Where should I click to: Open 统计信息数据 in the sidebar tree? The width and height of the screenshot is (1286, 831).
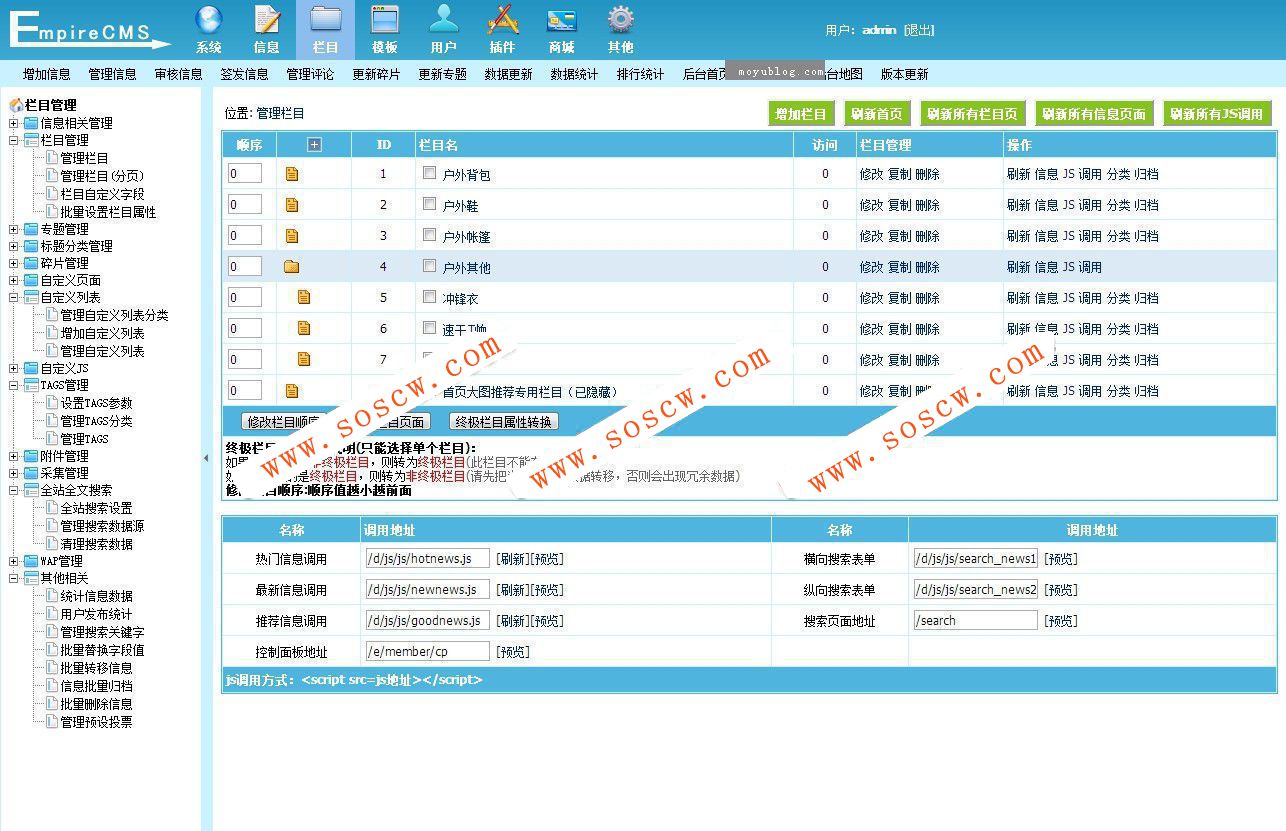point(96,596)
